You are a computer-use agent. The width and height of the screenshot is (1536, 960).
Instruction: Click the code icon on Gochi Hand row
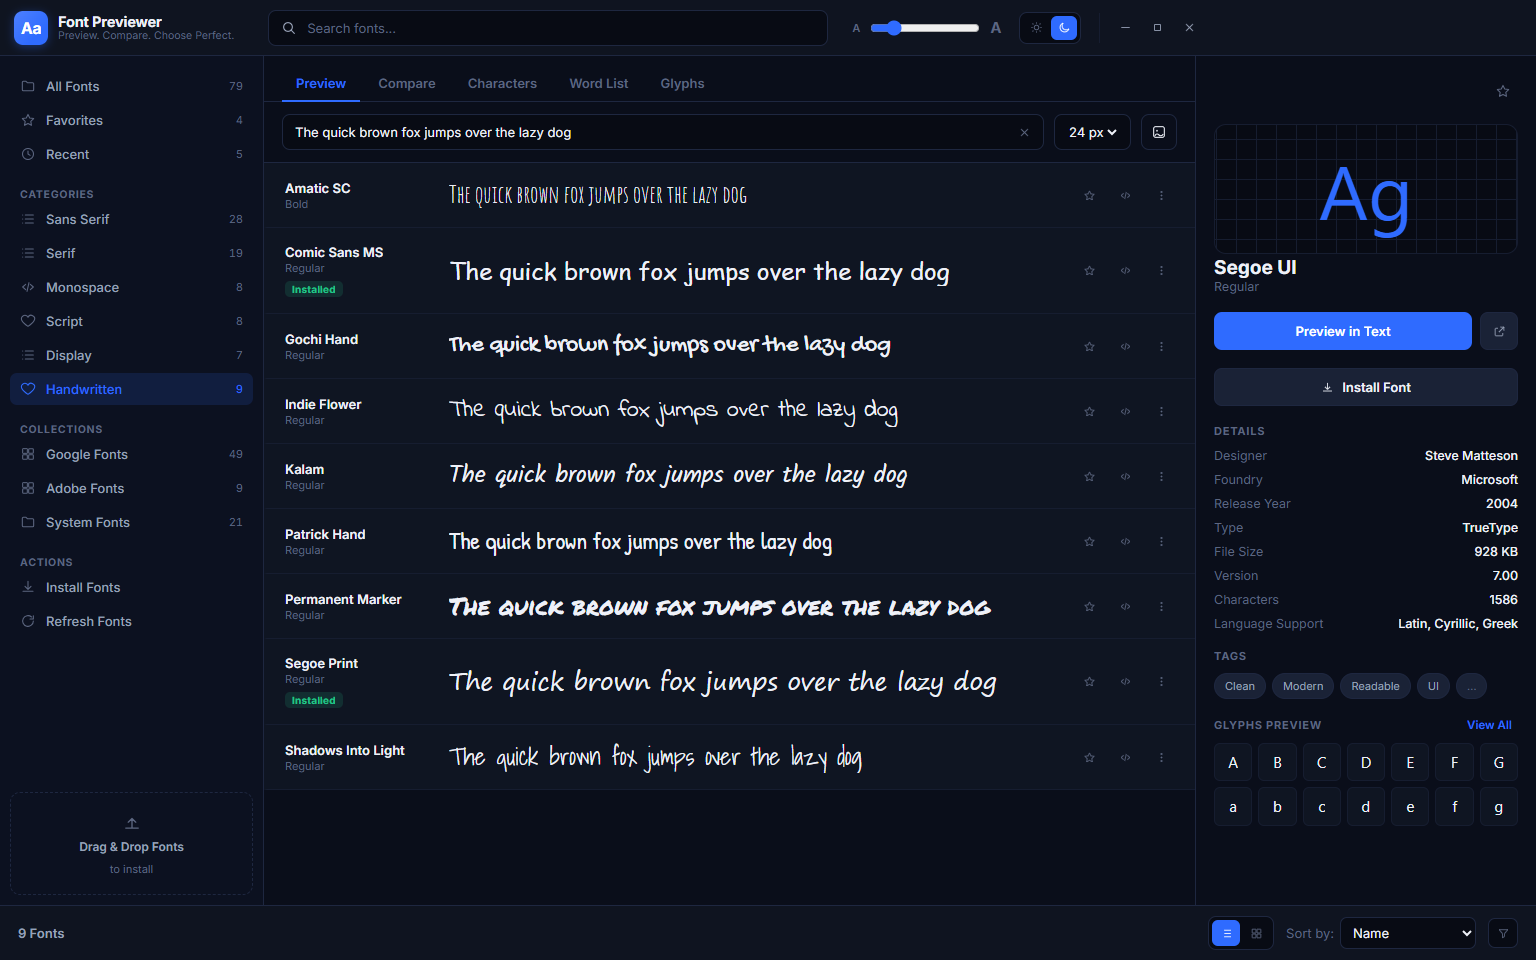click(x=1125, y=346)
